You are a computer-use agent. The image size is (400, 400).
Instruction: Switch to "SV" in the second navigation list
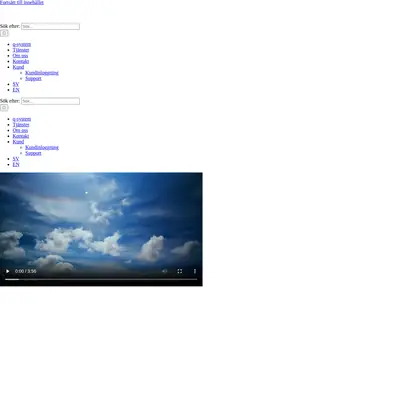pyautogui.click(x=16, y=159)
